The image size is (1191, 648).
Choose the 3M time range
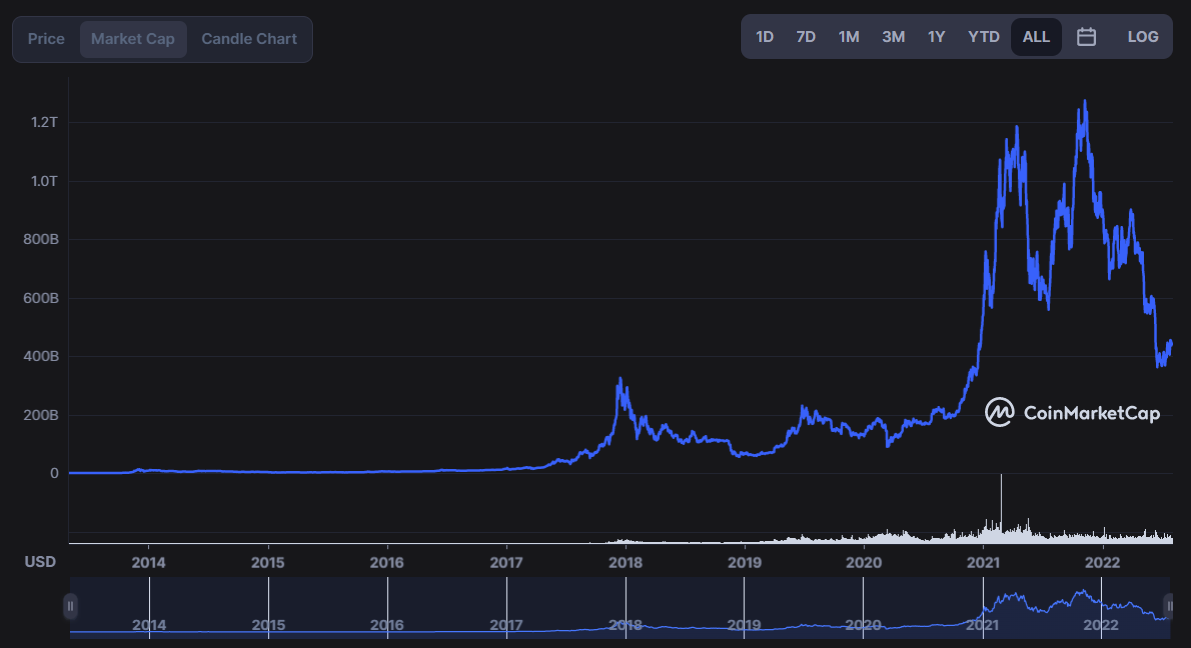click(x=893, y=36)
